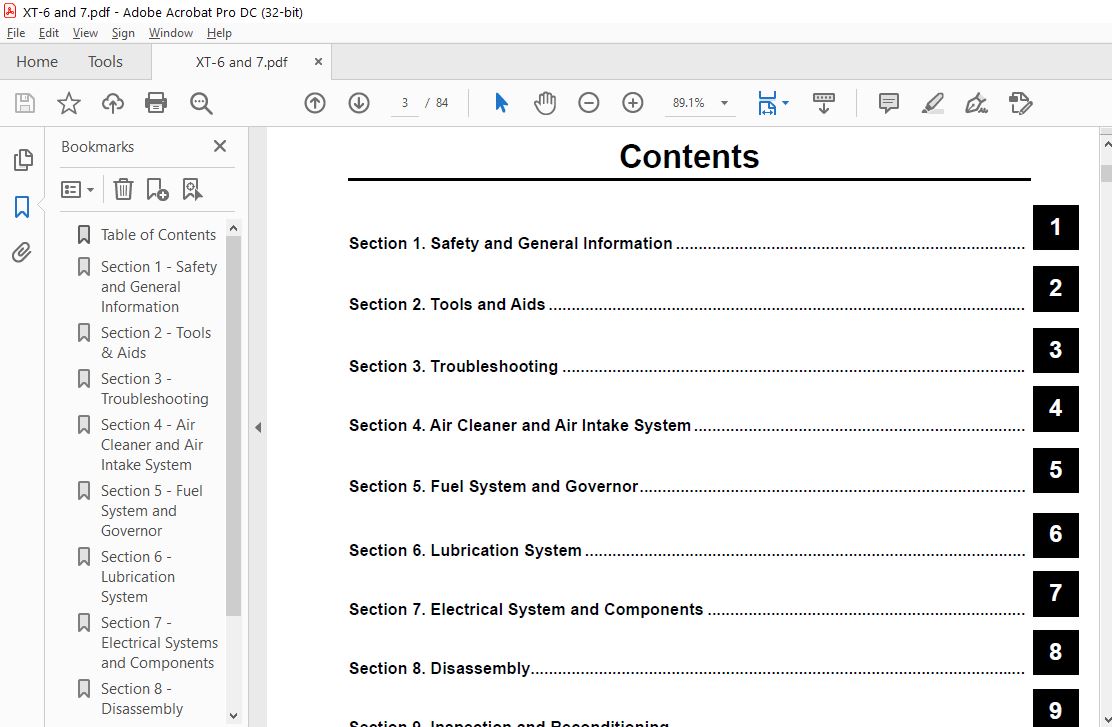Screen dimensions: 1112x727
Task: Click the upload to cloud icon
Action: (113, 104)
